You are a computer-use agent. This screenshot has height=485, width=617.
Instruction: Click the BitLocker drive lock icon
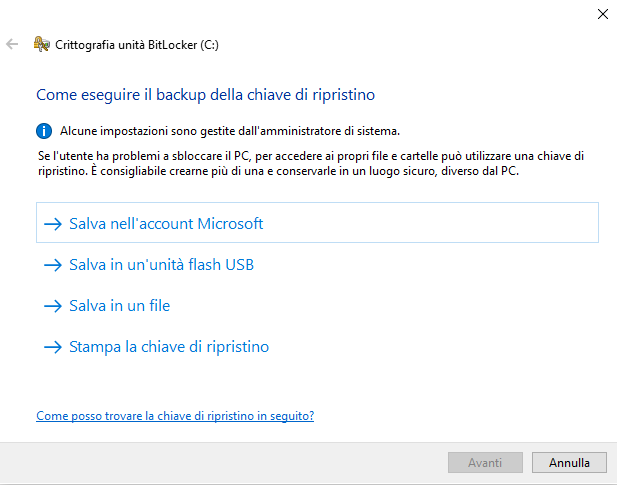[x=42, y=44]
